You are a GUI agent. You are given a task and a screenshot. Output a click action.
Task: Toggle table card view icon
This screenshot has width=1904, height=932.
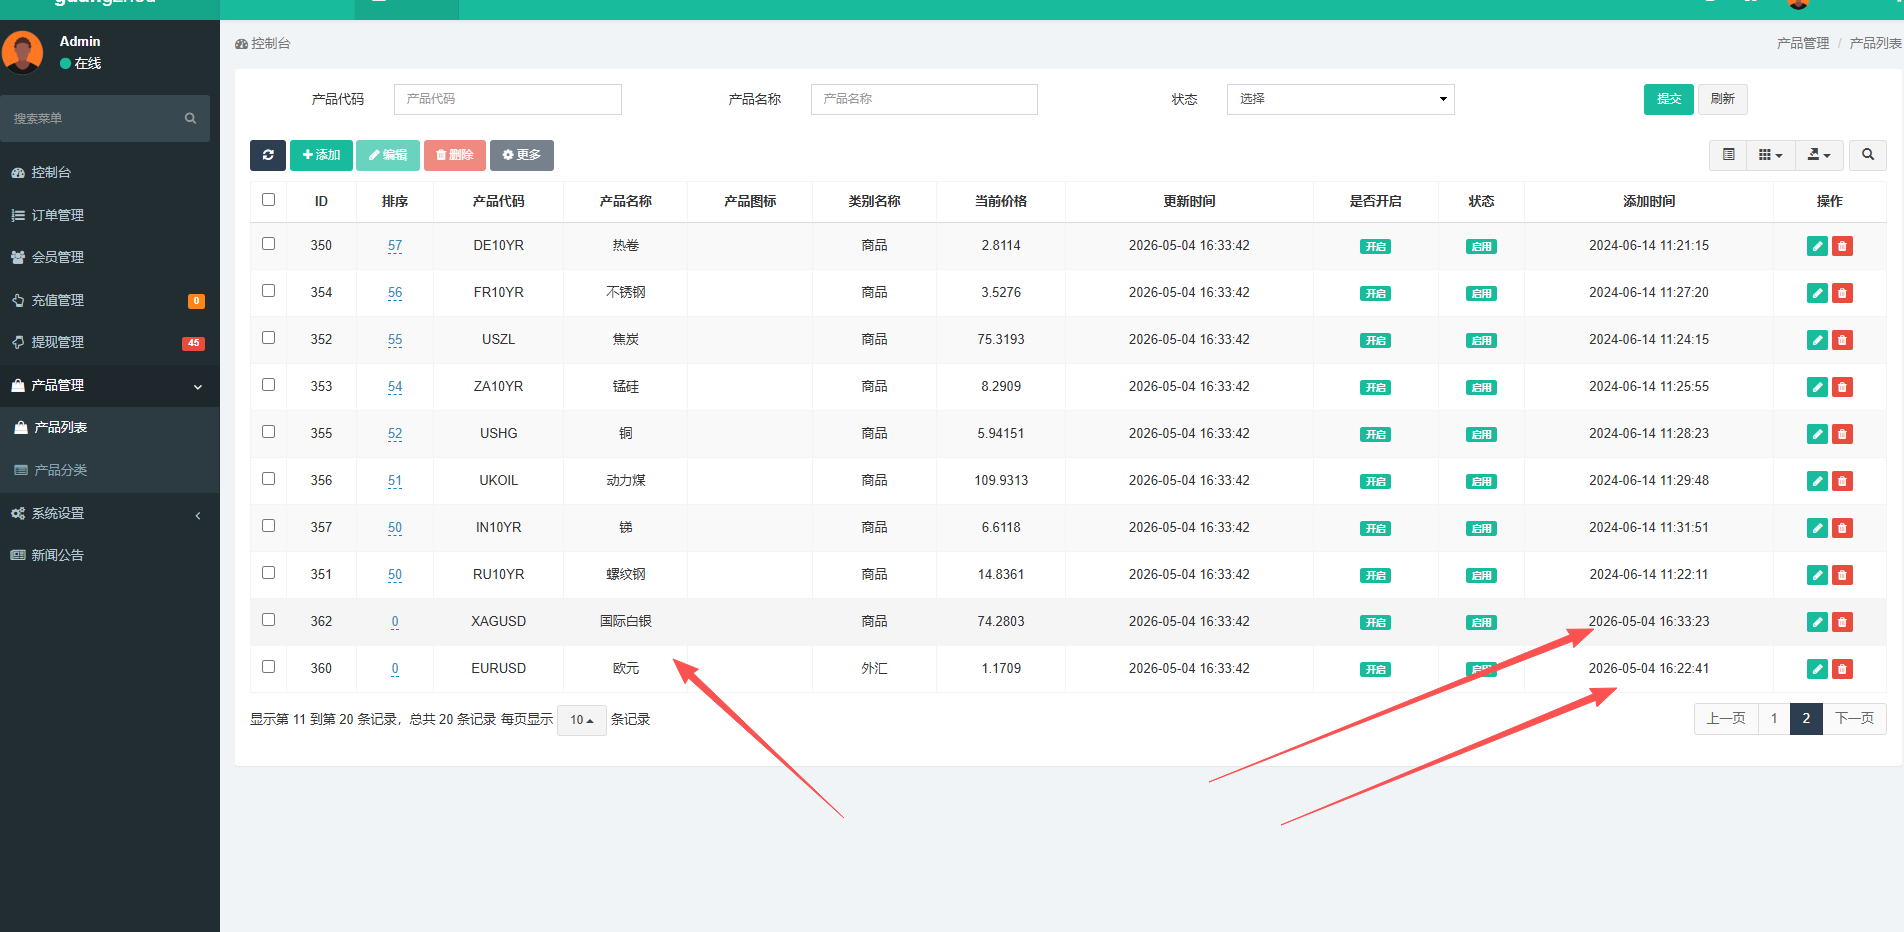click(x=1728, y=155)
